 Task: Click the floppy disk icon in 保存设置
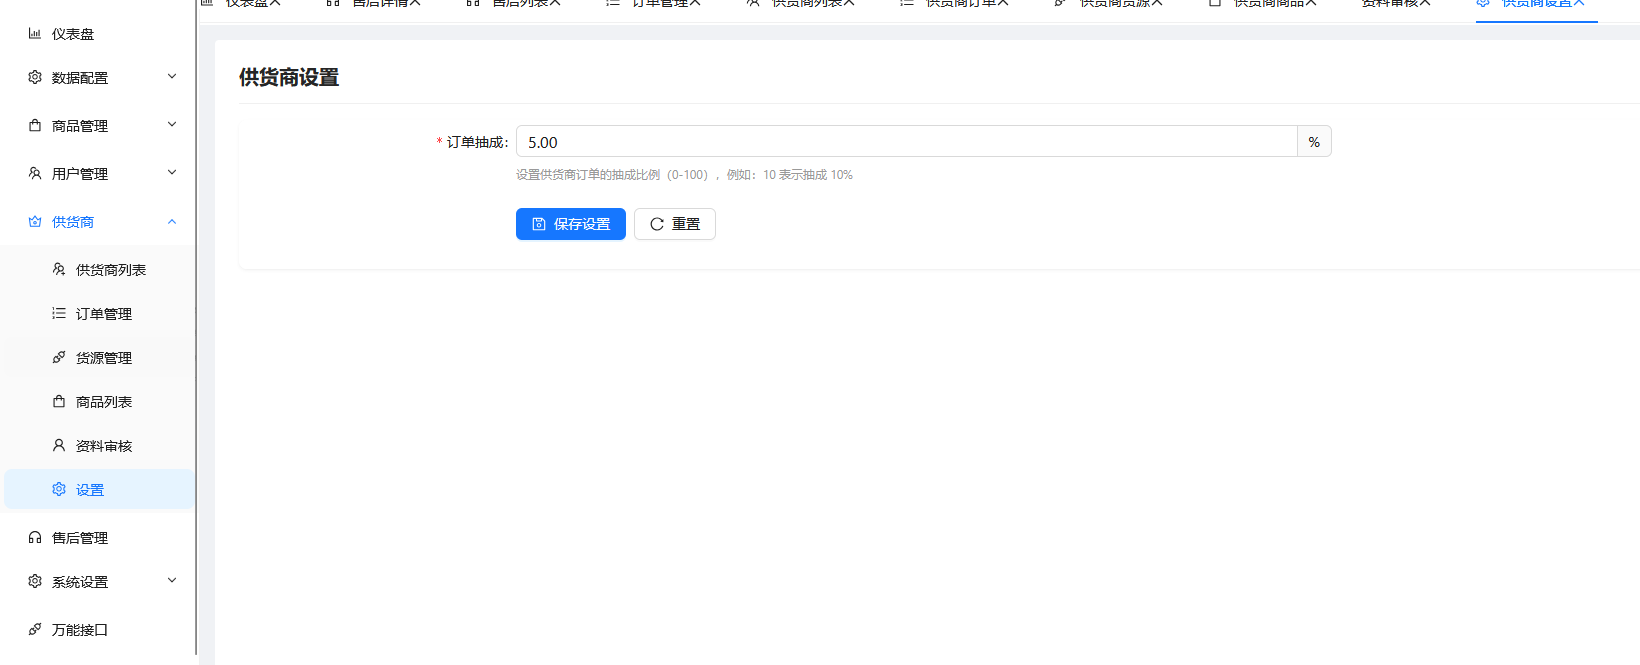[x=539, y=224]
